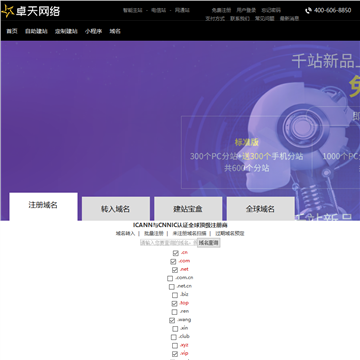
Task: Open the 批量注册 link
Action: pyautogui.click(x=154, y=233)
